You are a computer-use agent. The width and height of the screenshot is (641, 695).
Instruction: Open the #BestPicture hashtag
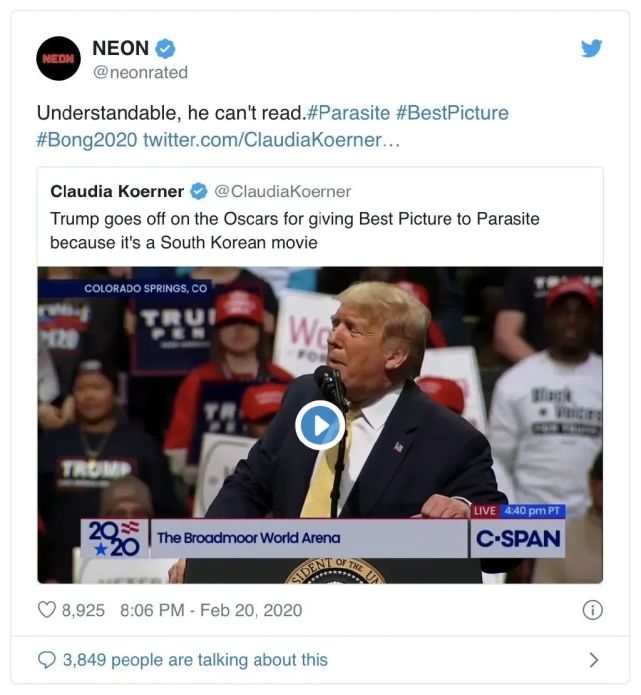(x=452, y=114)
